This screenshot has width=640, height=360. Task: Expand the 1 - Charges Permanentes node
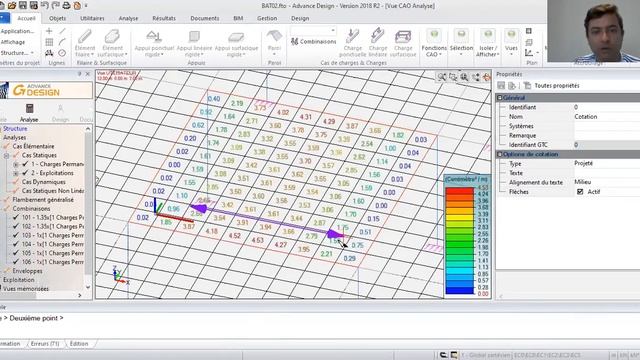coord(16,164)
